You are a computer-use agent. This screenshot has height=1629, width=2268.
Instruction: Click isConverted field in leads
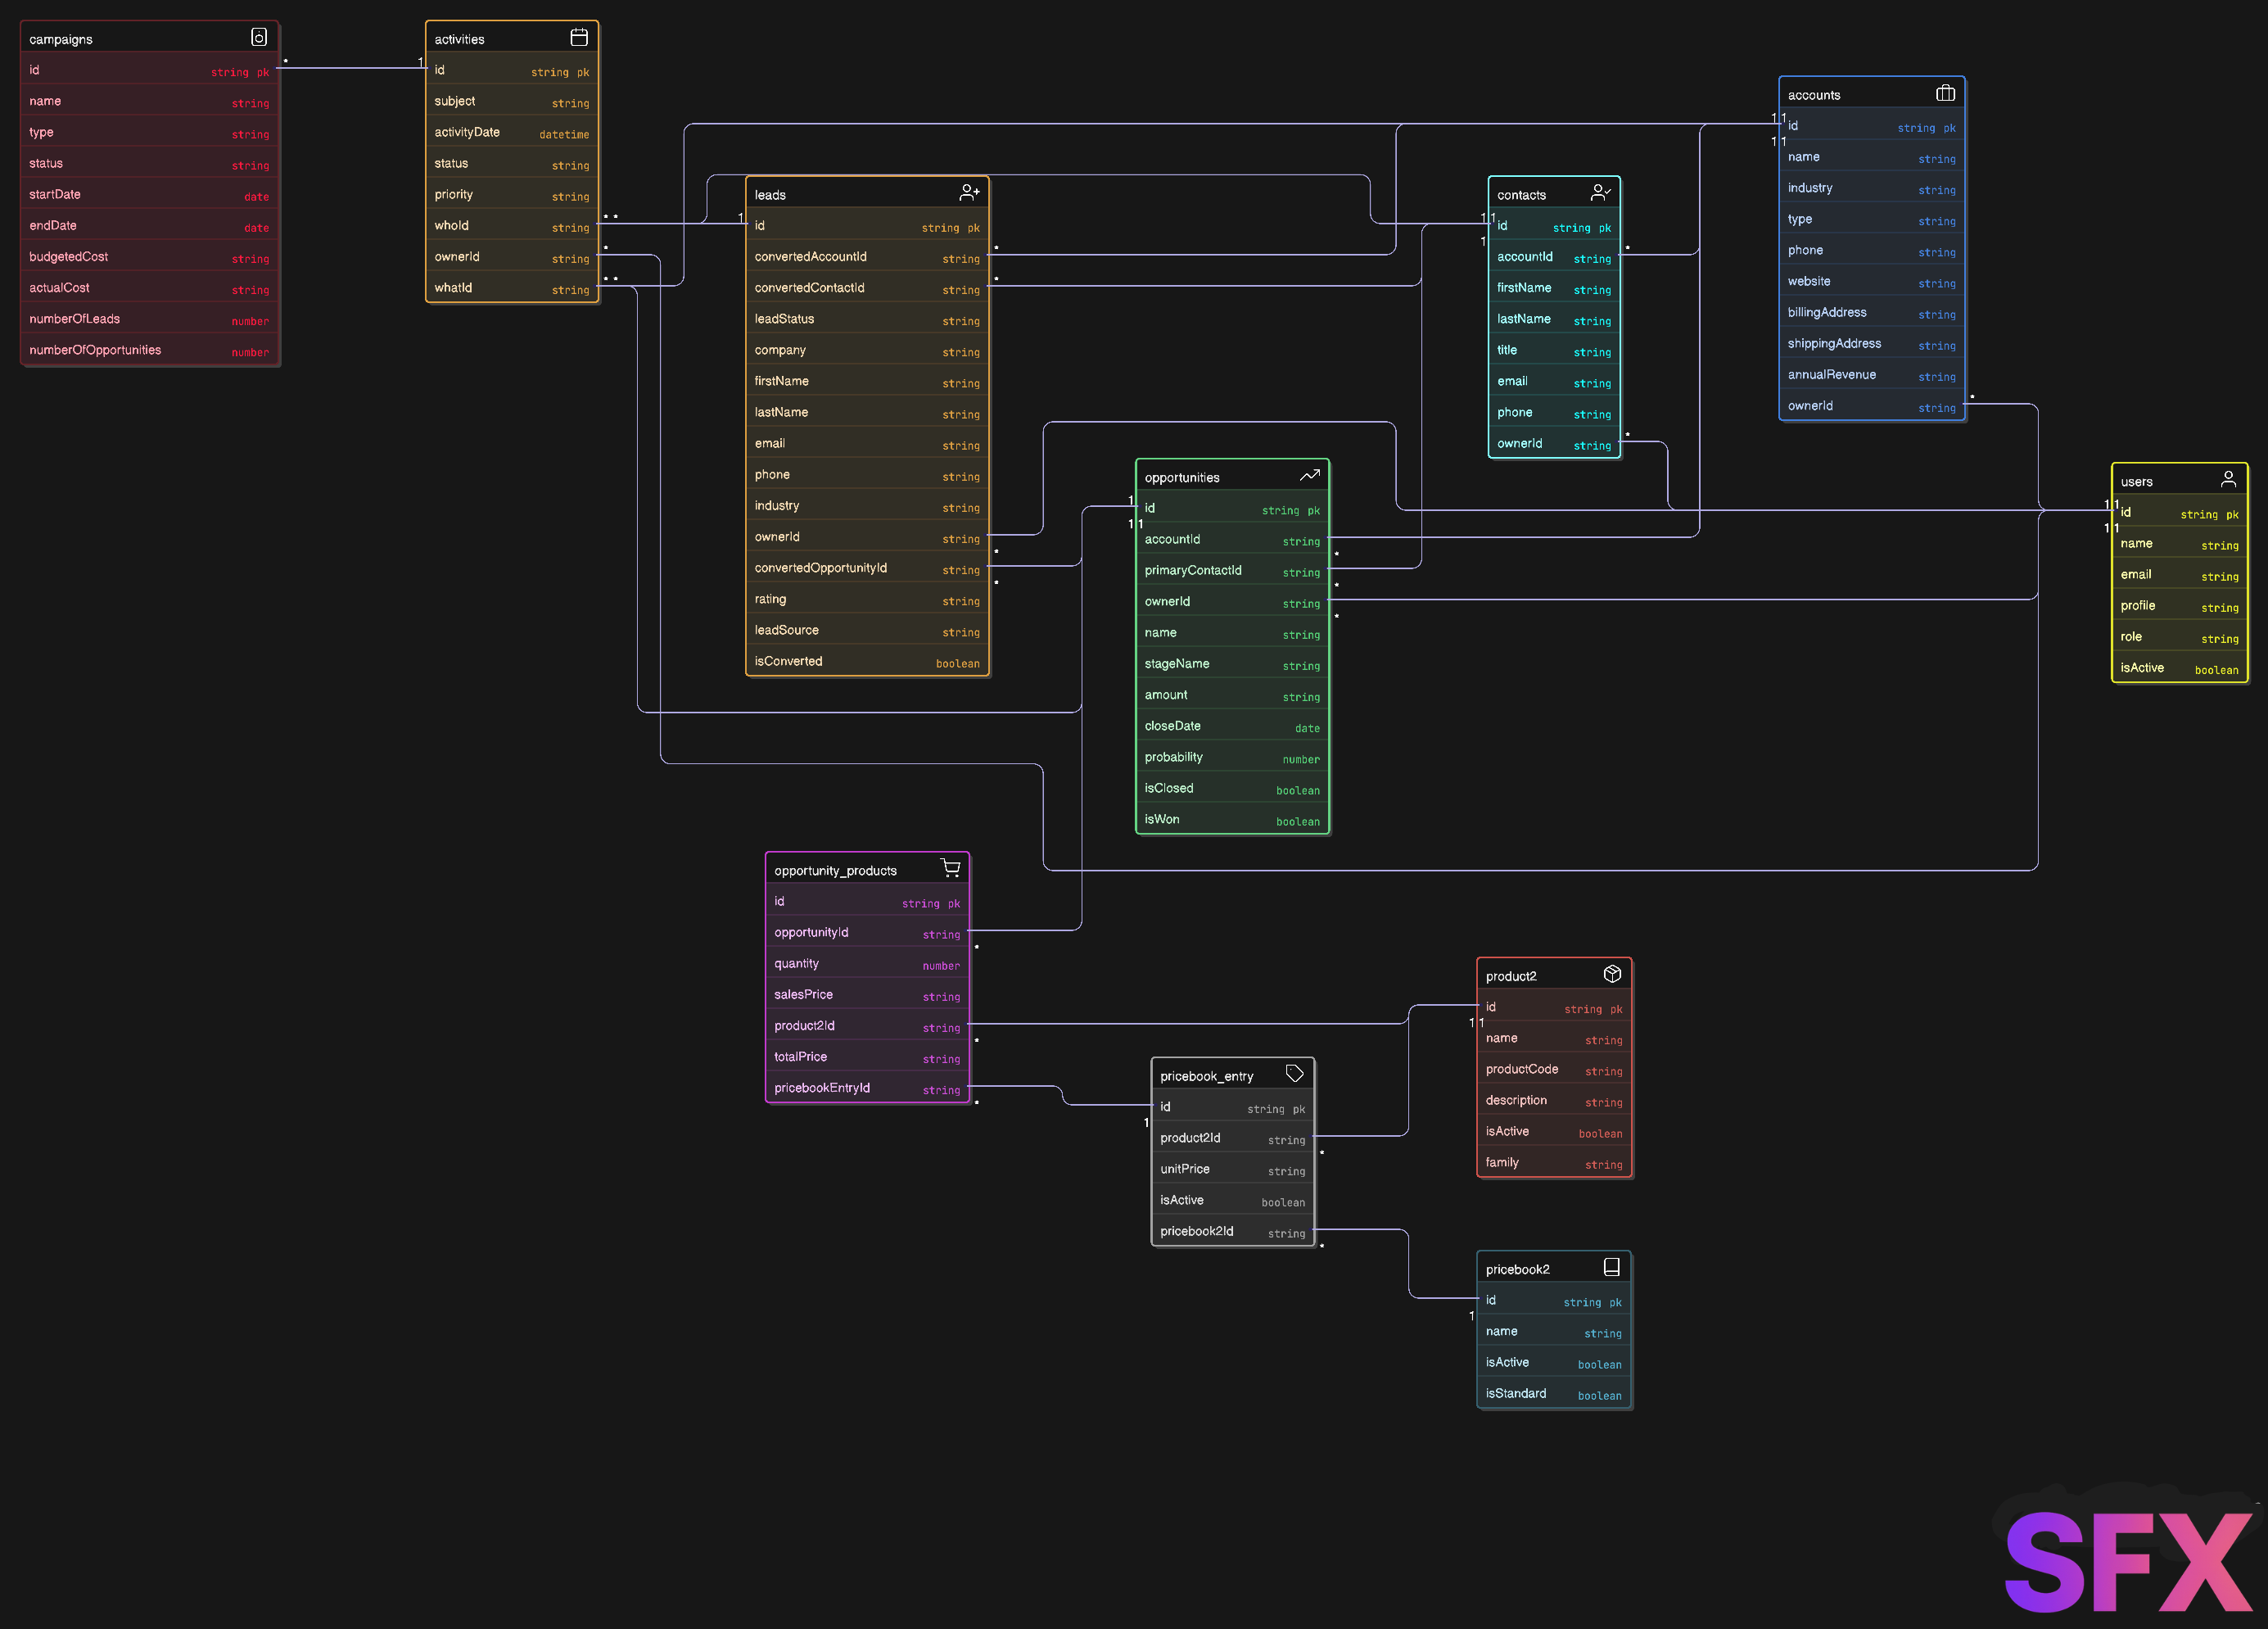click(867, 661)
